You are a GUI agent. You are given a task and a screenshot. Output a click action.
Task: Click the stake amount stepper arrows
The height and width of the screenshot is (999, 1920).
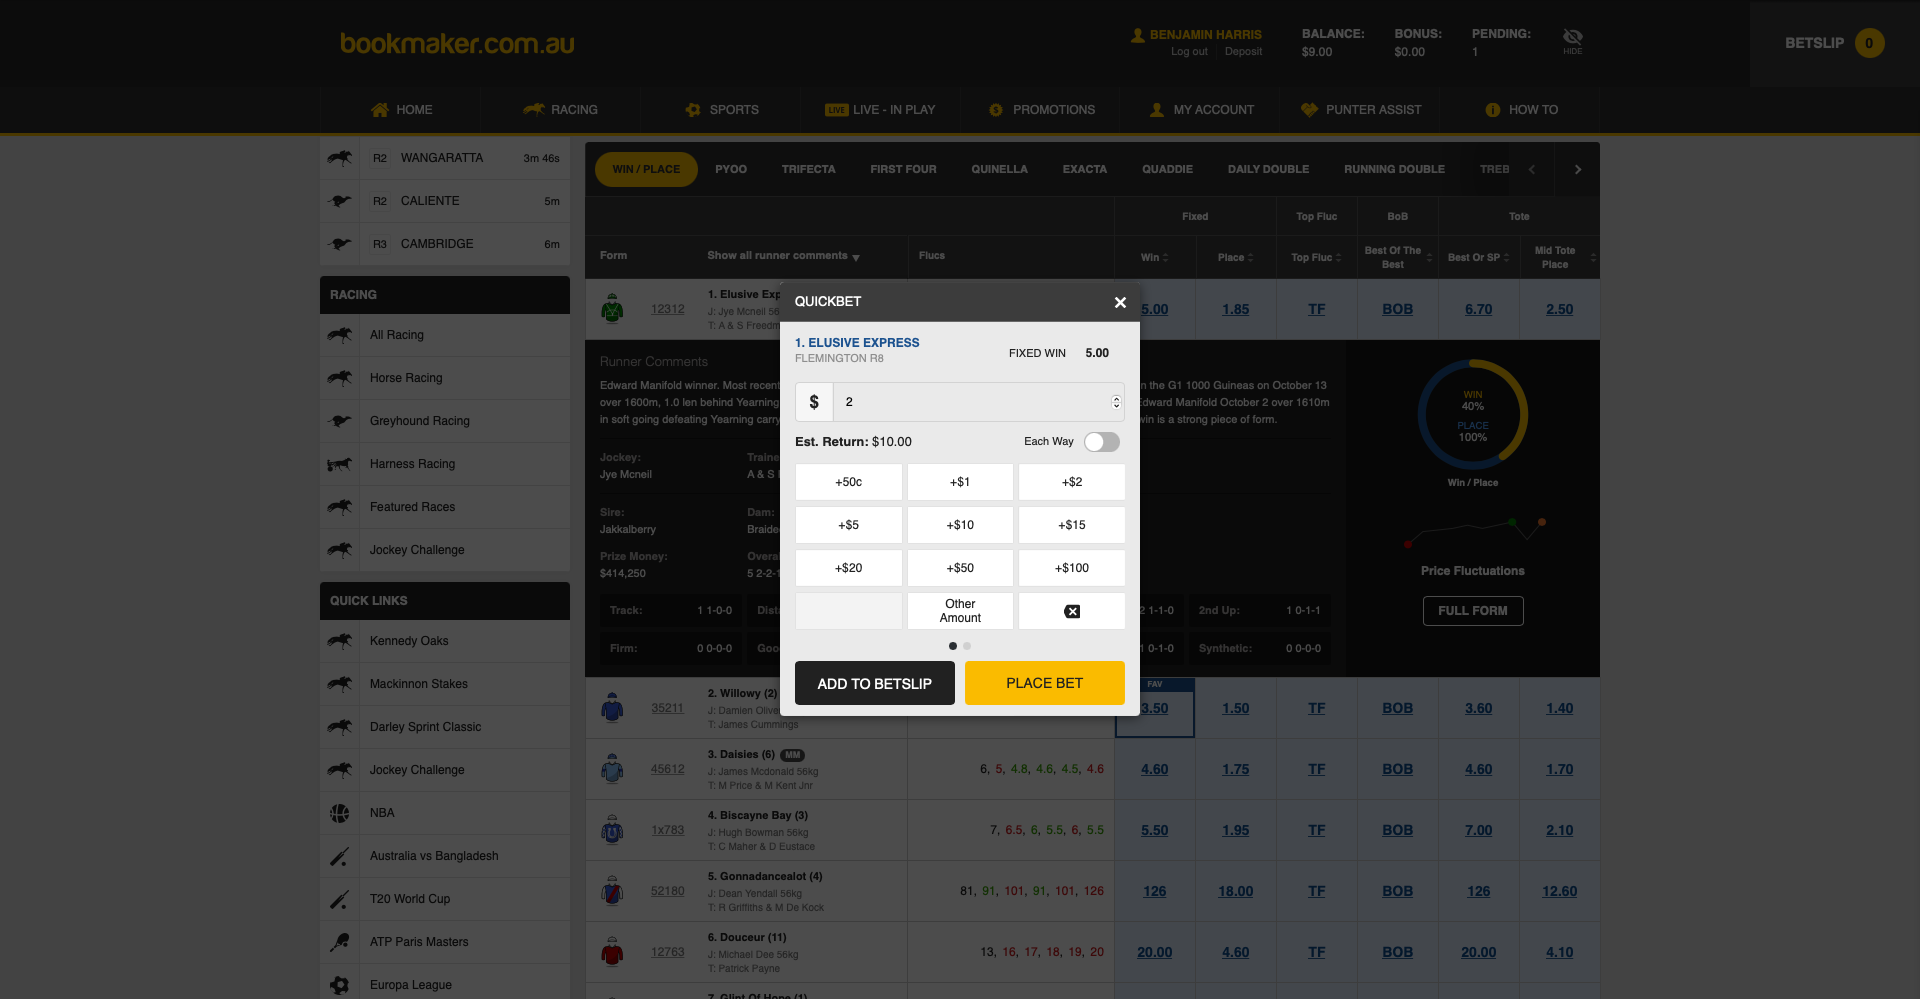point(1116,402)
